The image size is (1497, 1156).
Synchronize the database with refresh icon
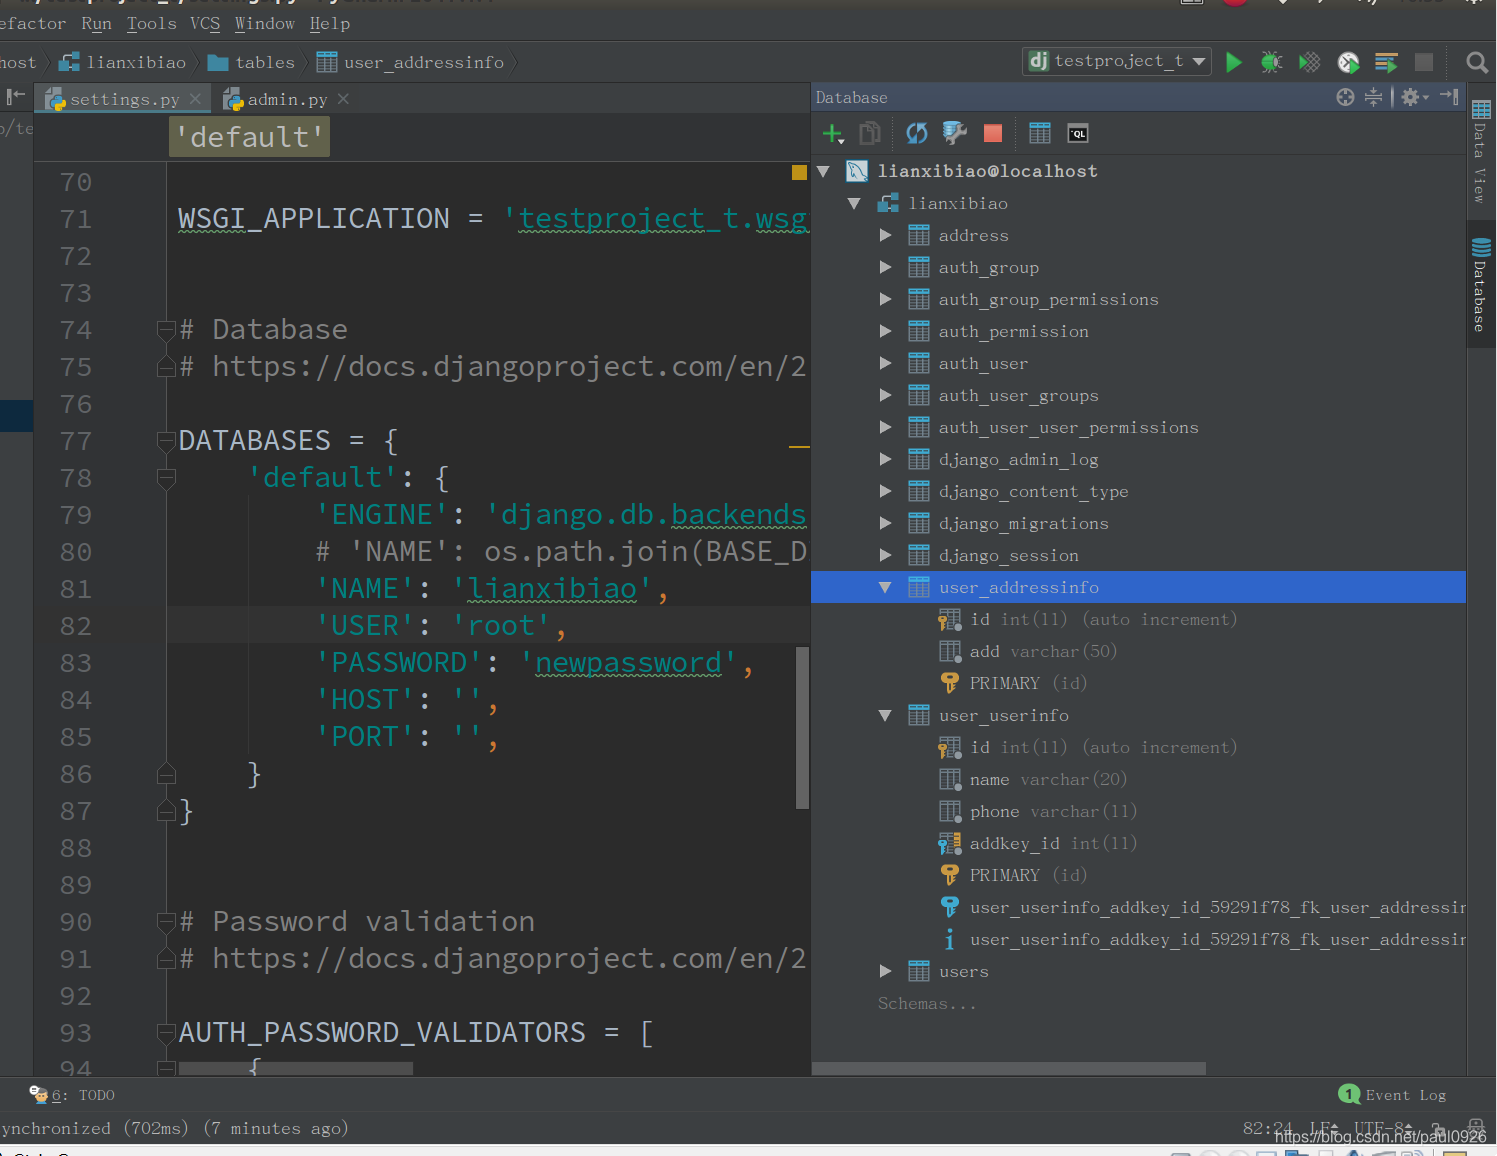[916, 133]
